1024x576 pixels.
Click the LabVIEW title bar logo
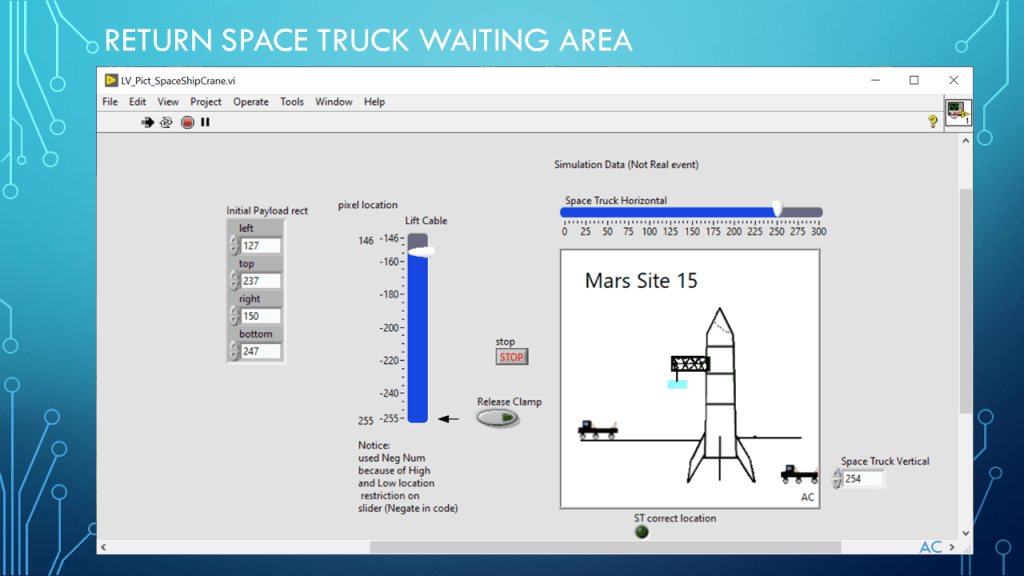(111, 80)
